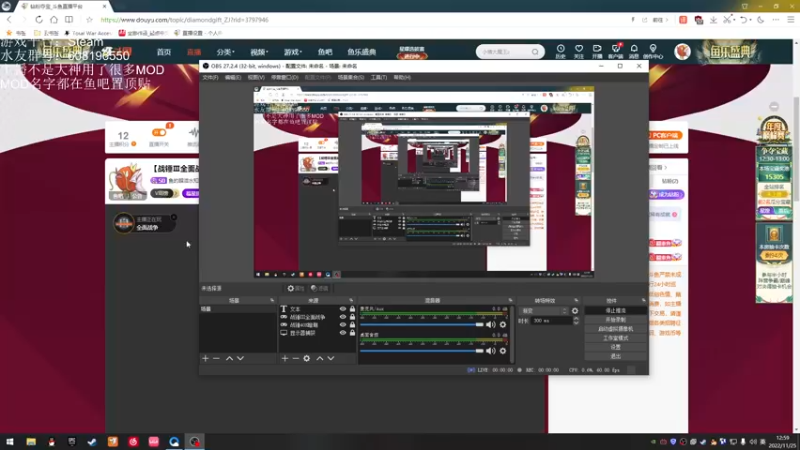Open OBS 编辑(E) menu
The image size is (800, 450).
click(233, 78)
